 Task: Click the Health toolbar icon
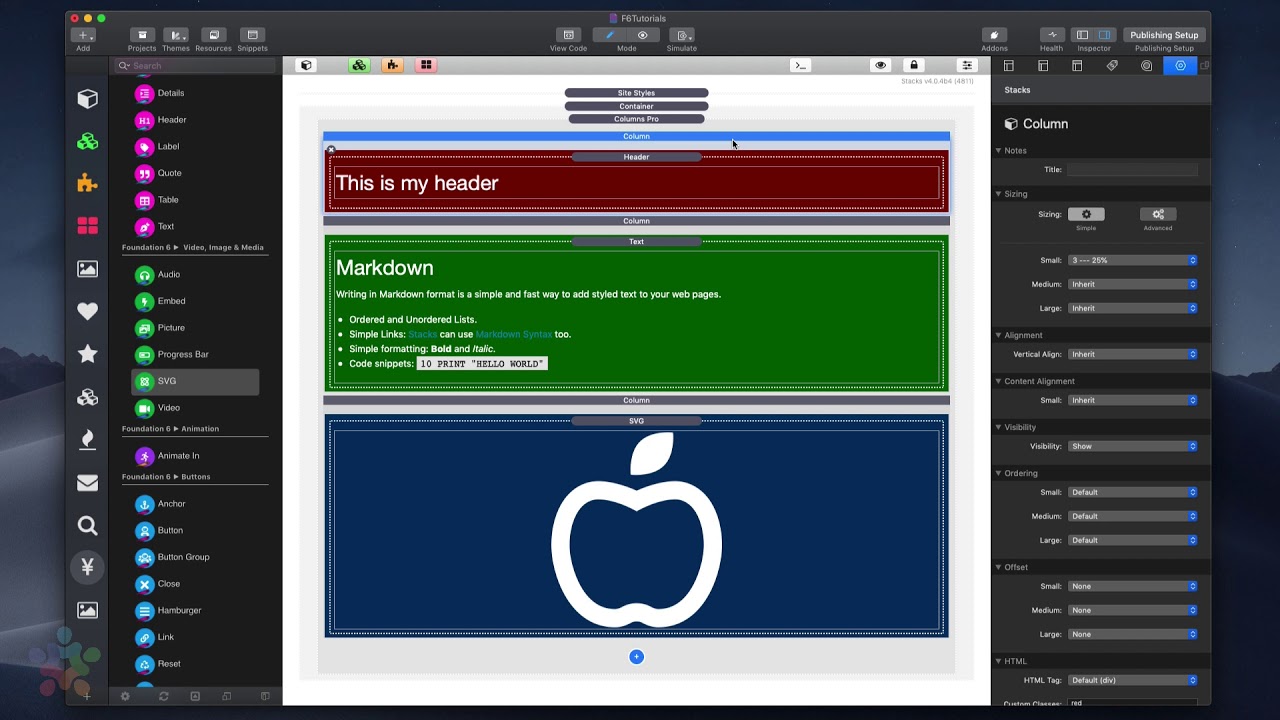point(1052,35)
